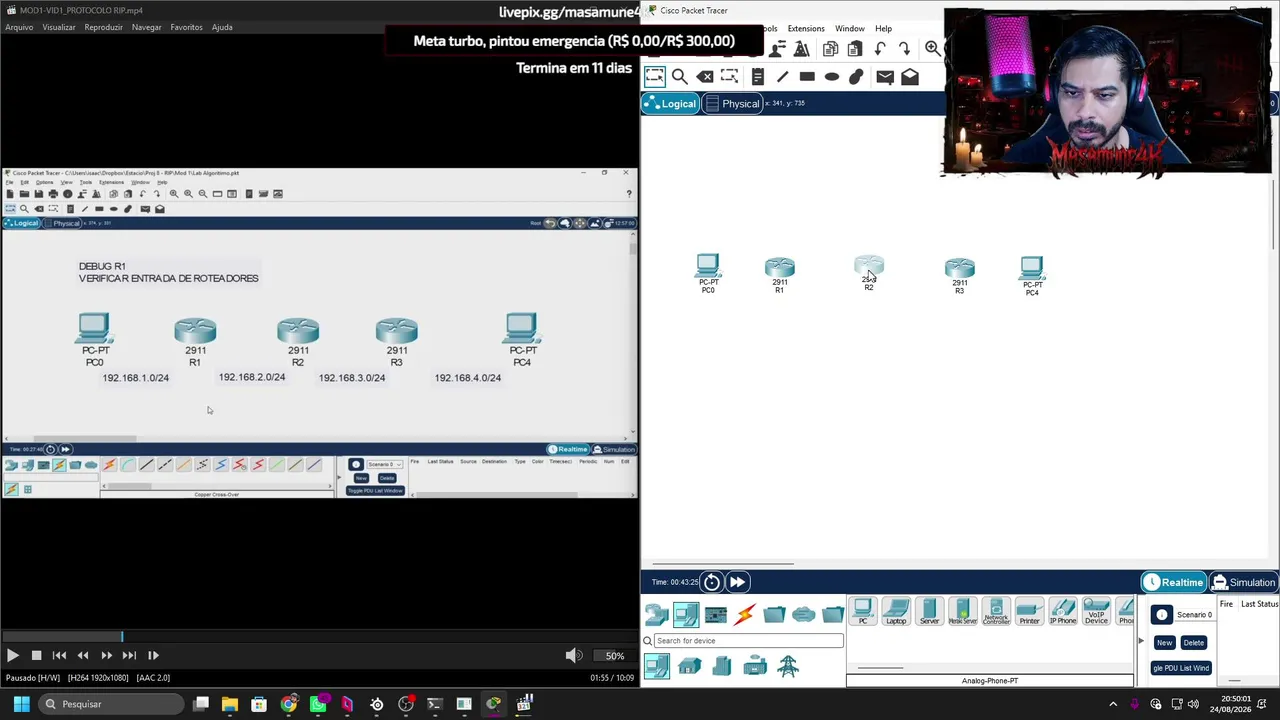Select the Smart City subcategory icon
This screenshot has width=1280, height=720.
coord(722,666)
